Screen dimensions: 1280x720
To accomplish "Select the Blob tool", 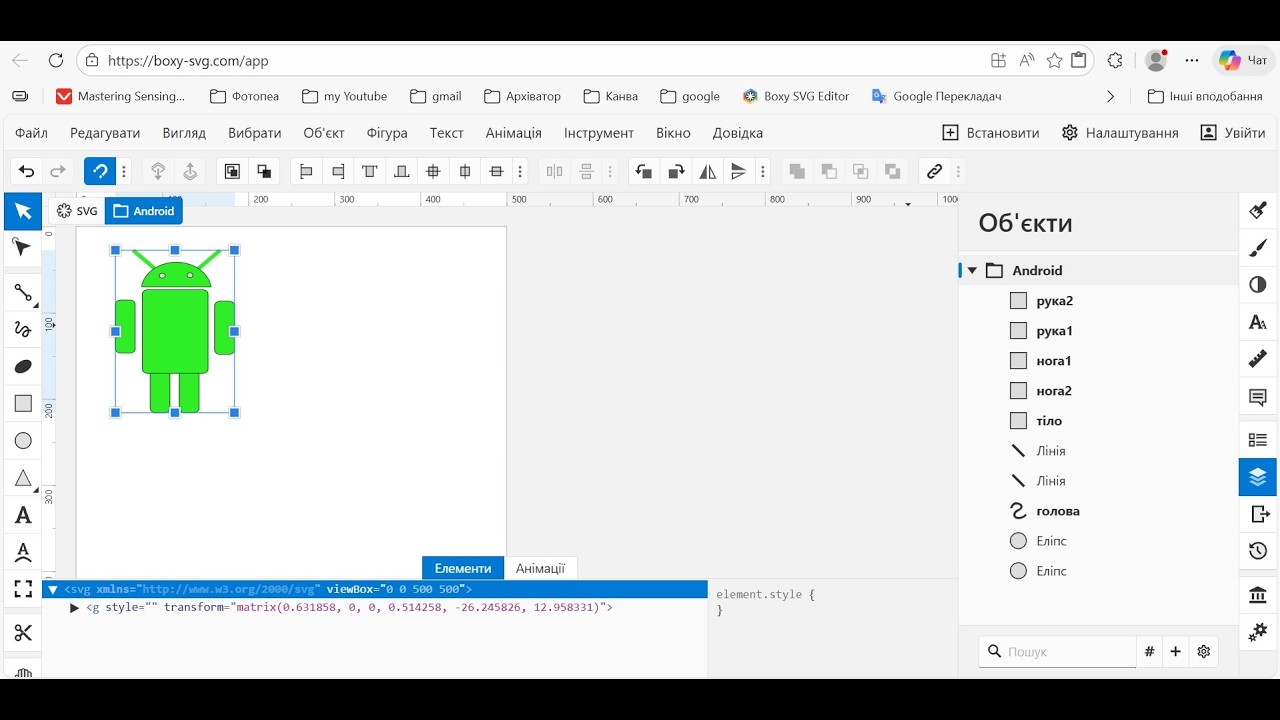I will click(23, 367).
